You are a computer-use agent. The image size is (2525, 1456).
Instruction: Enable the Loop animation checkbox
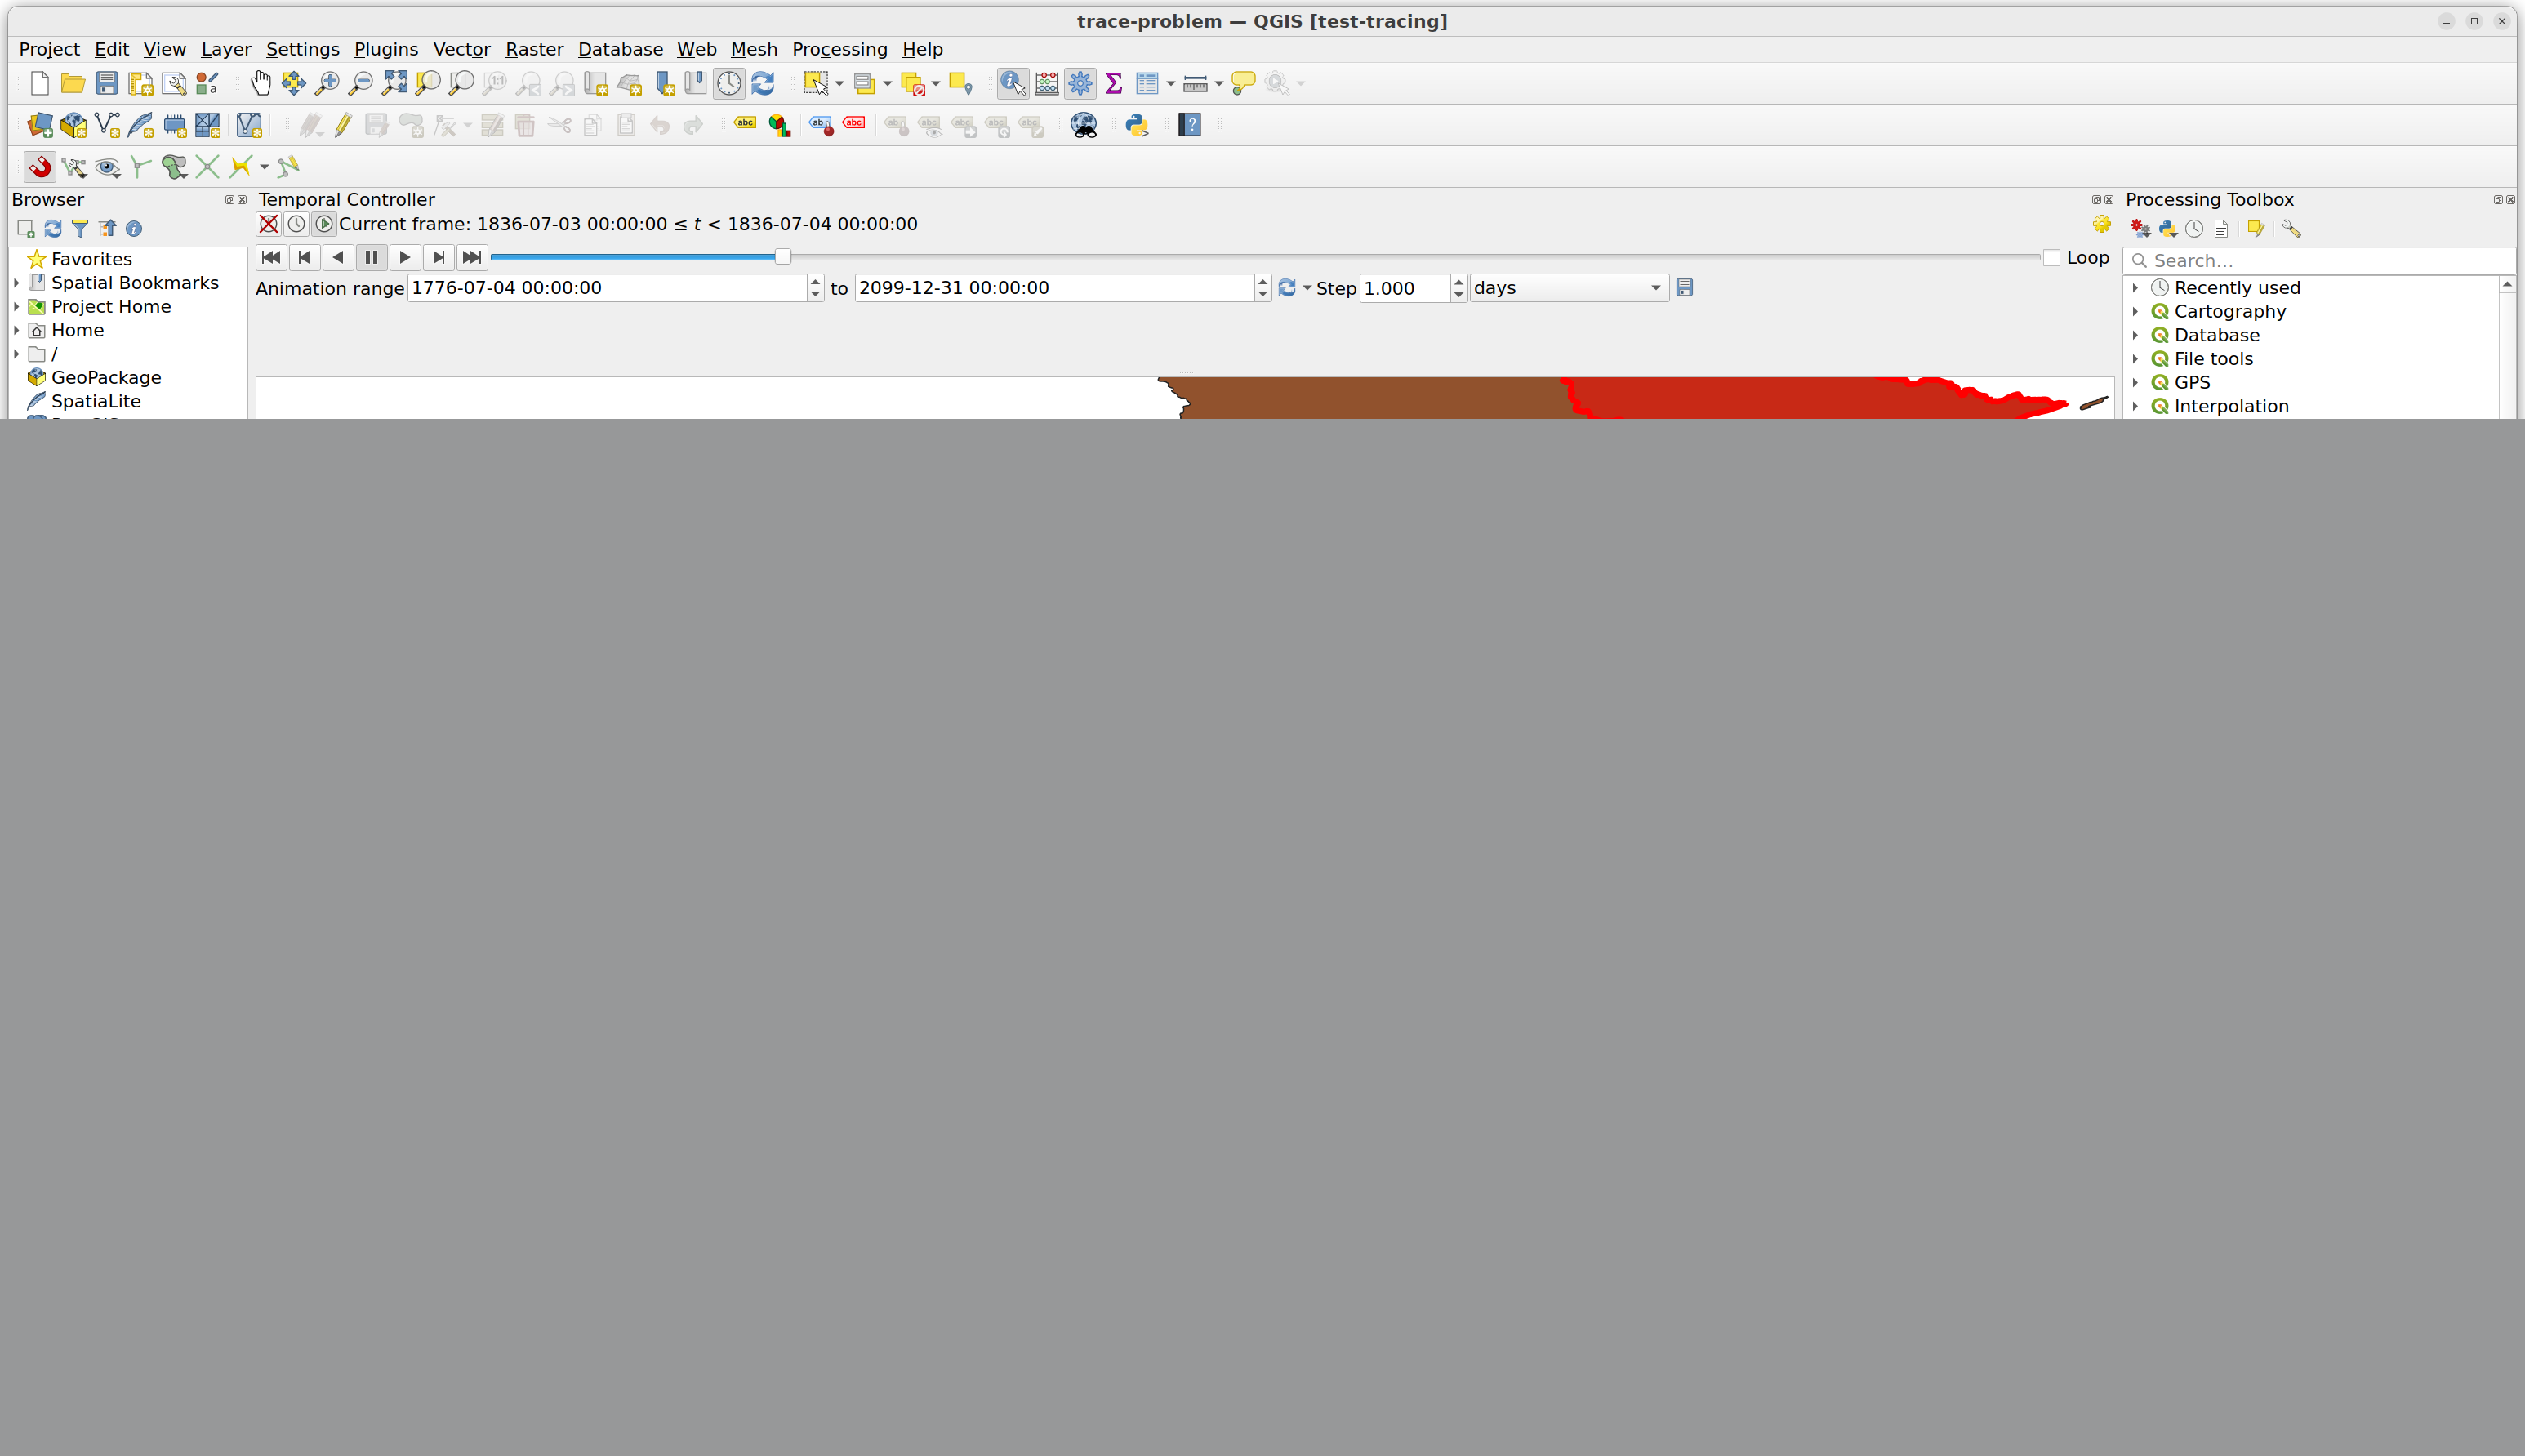pyautogui.click(x=2051, y=257)
